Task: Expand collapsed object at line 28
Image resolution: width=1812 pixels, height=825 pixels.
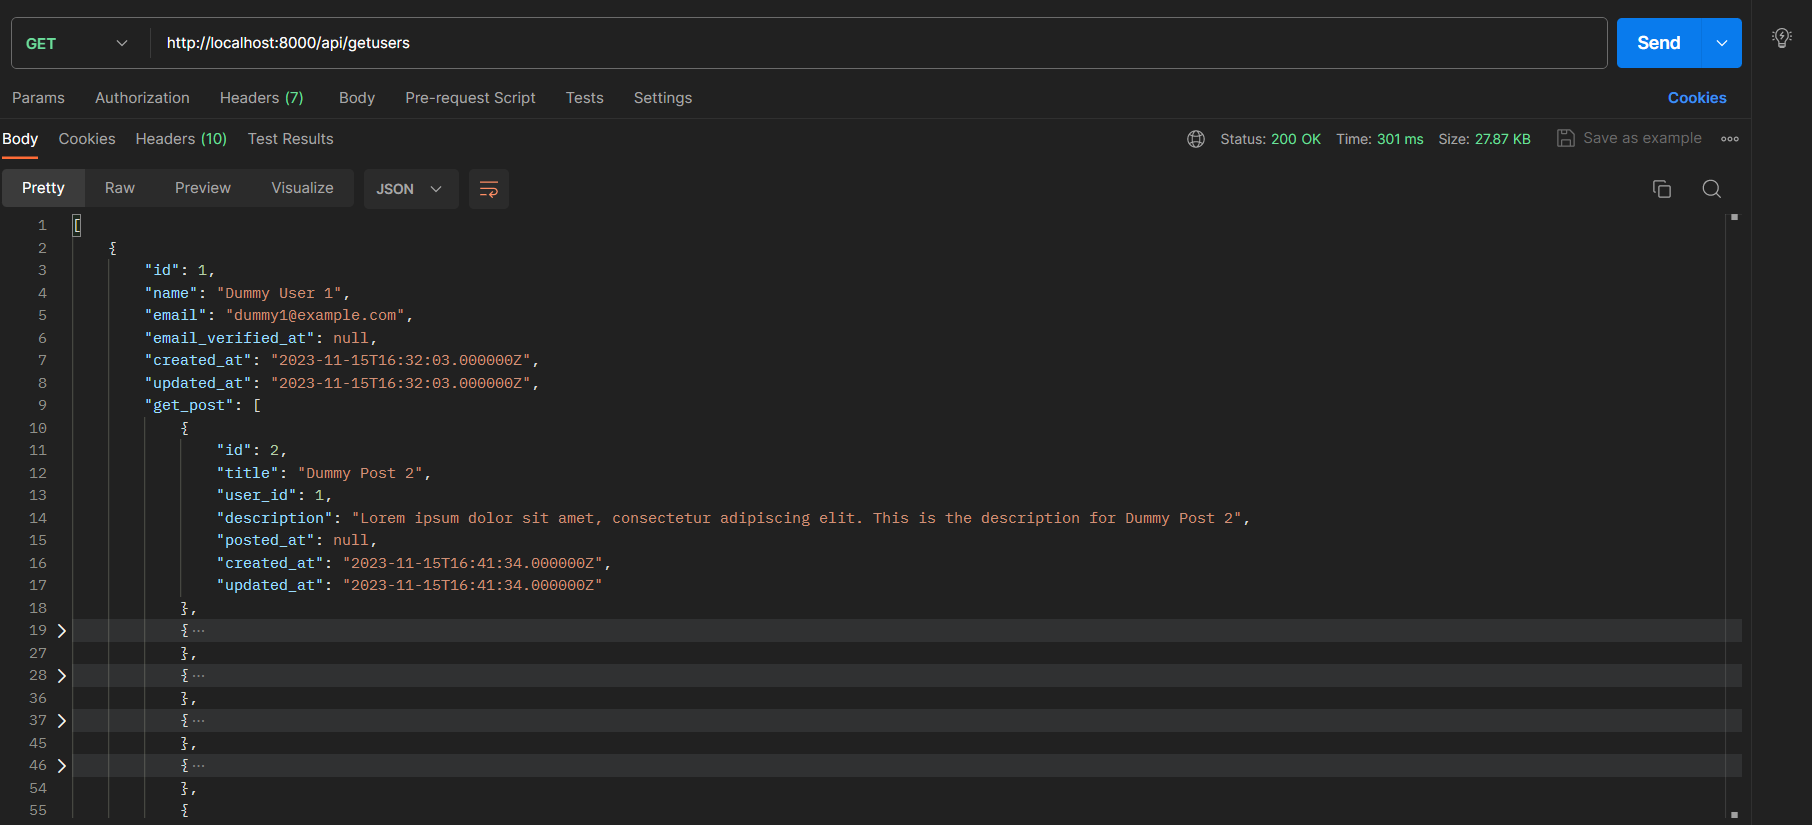Action: coord(62,676)
